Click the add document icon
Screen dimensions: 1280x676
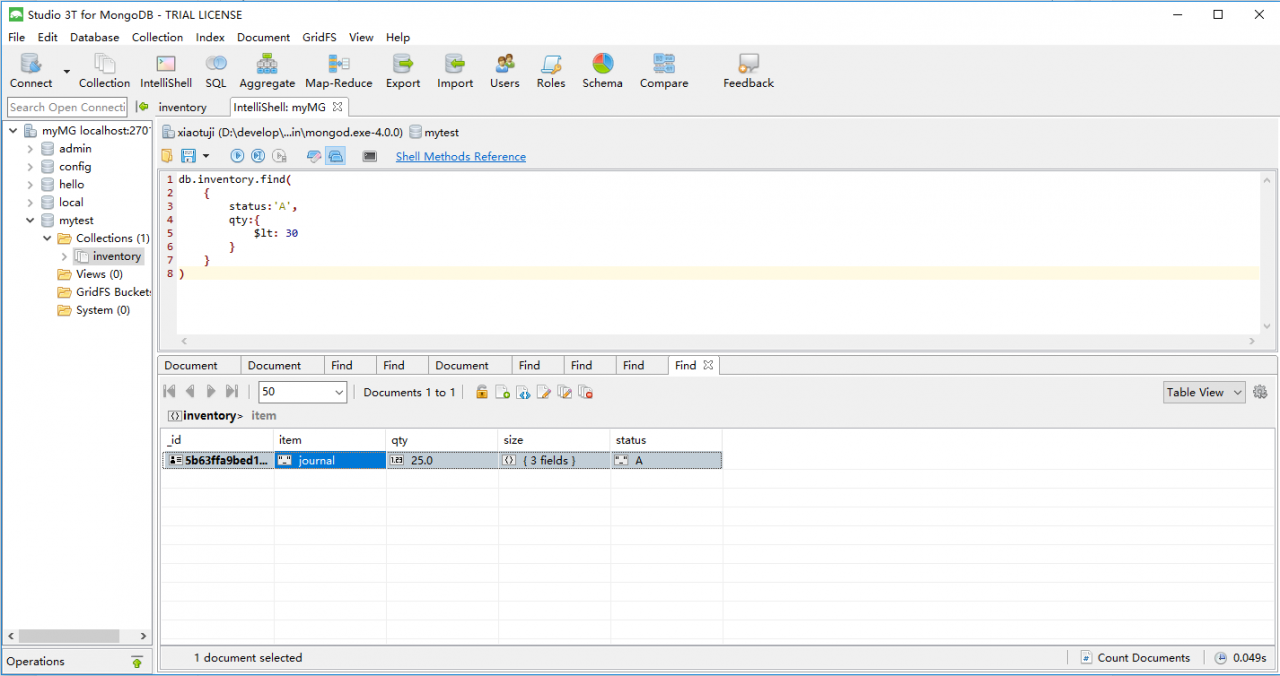(x=502, y=392)
